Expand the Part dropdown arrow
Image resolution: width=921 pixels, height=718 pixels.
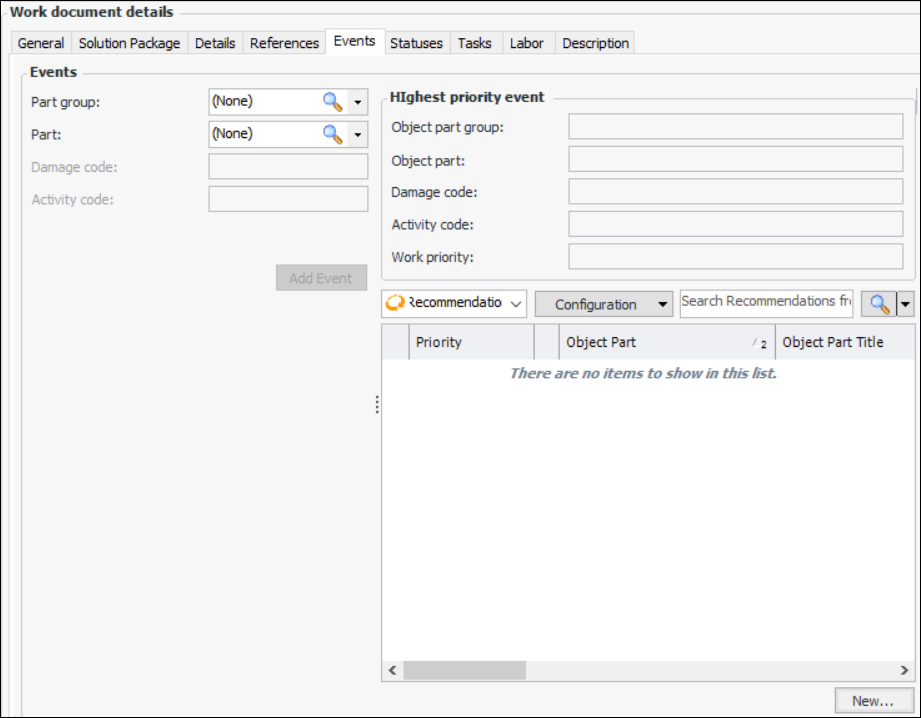[x=358, y=134]
